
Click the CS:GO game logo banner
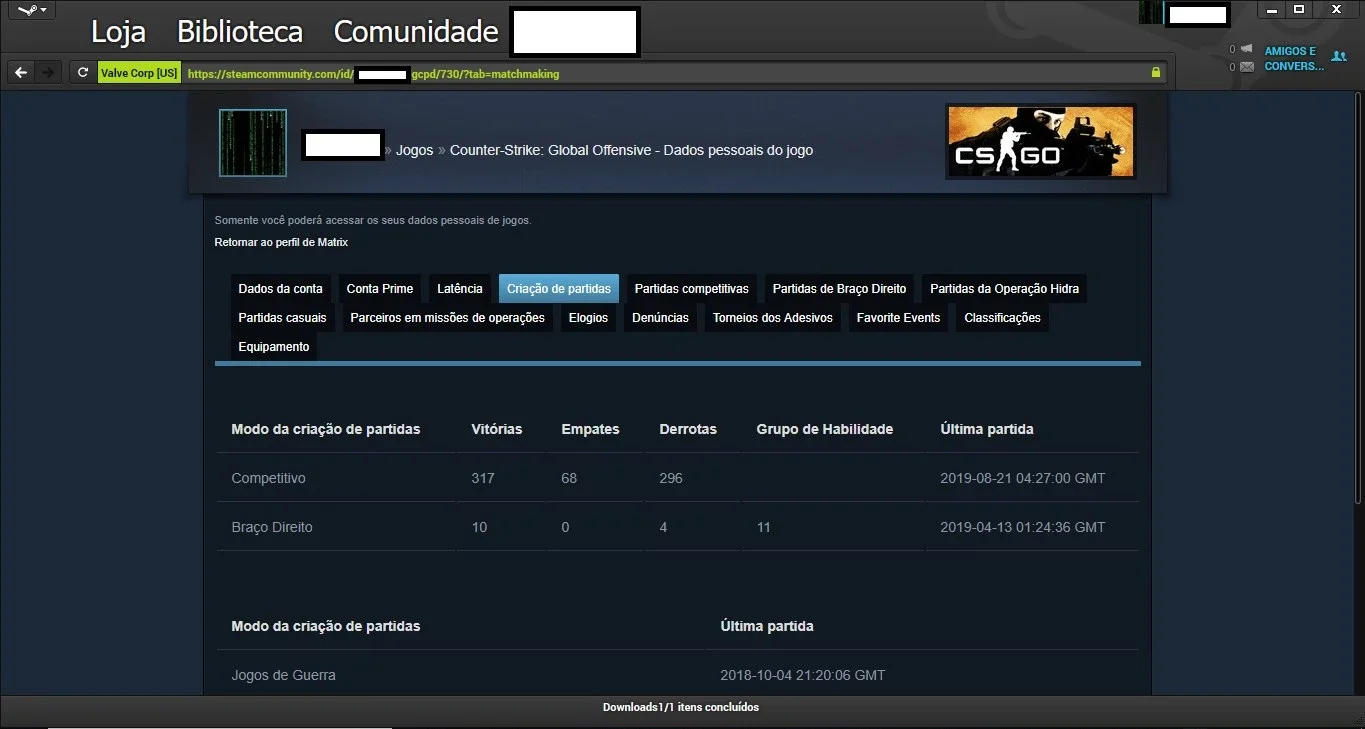click(1041, 141)
